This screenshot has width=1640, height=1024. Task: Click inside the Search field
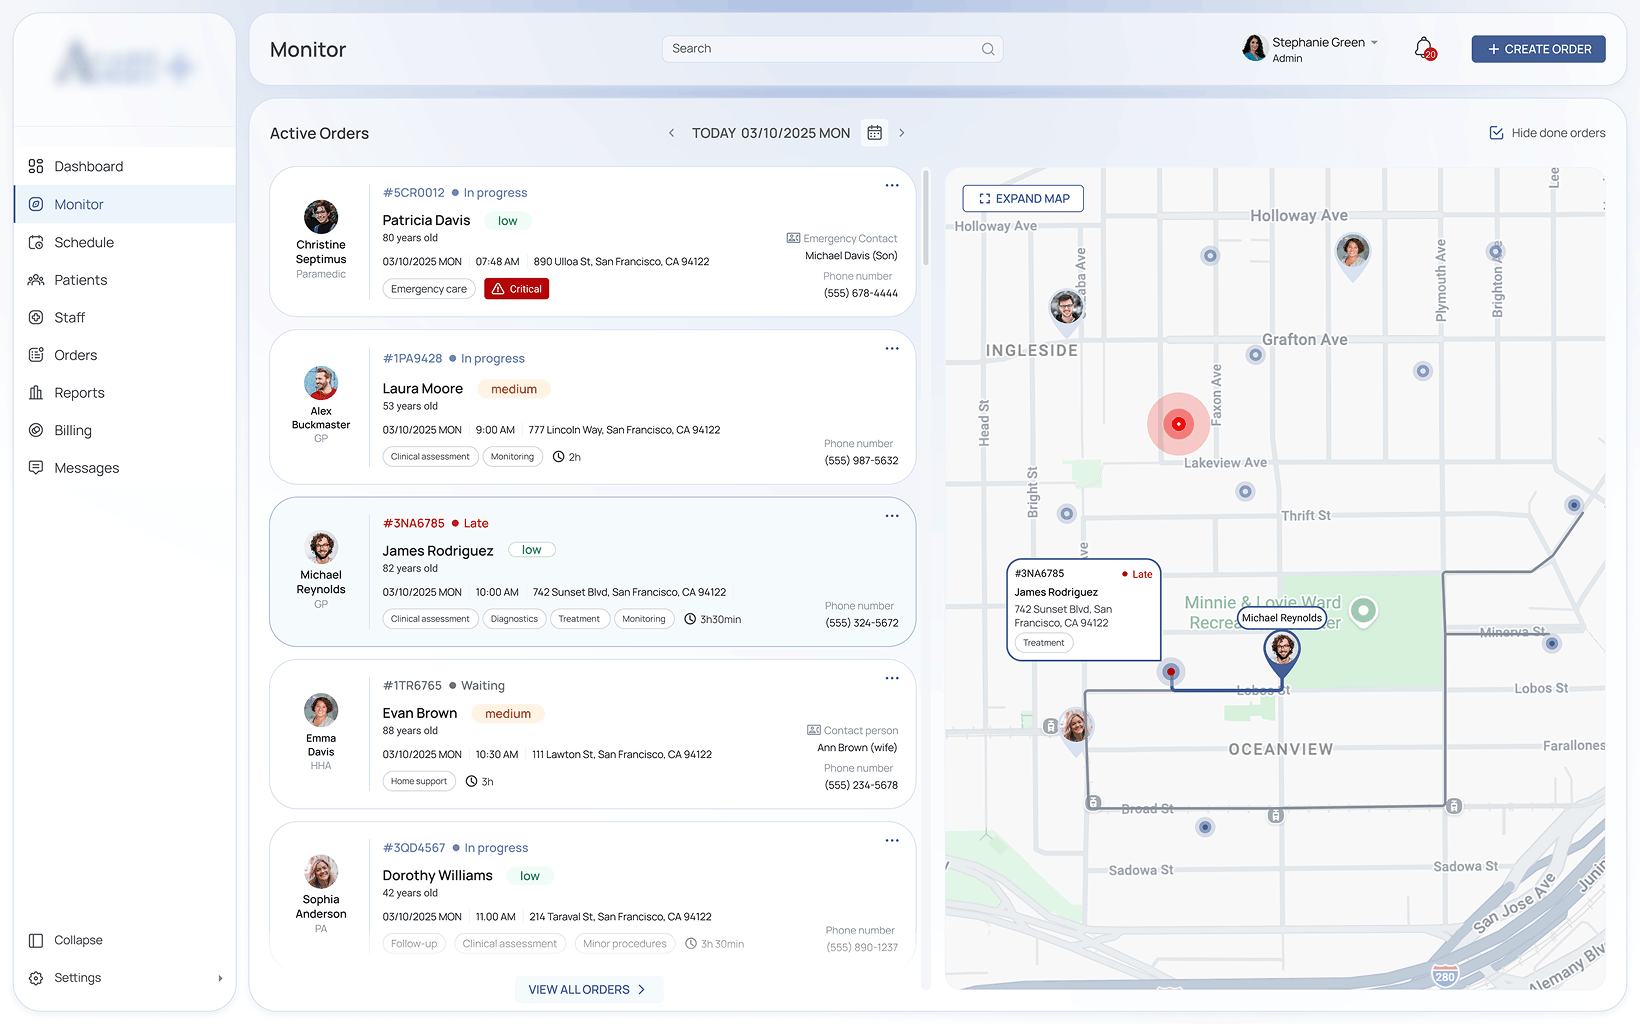[x=830, y=48]
